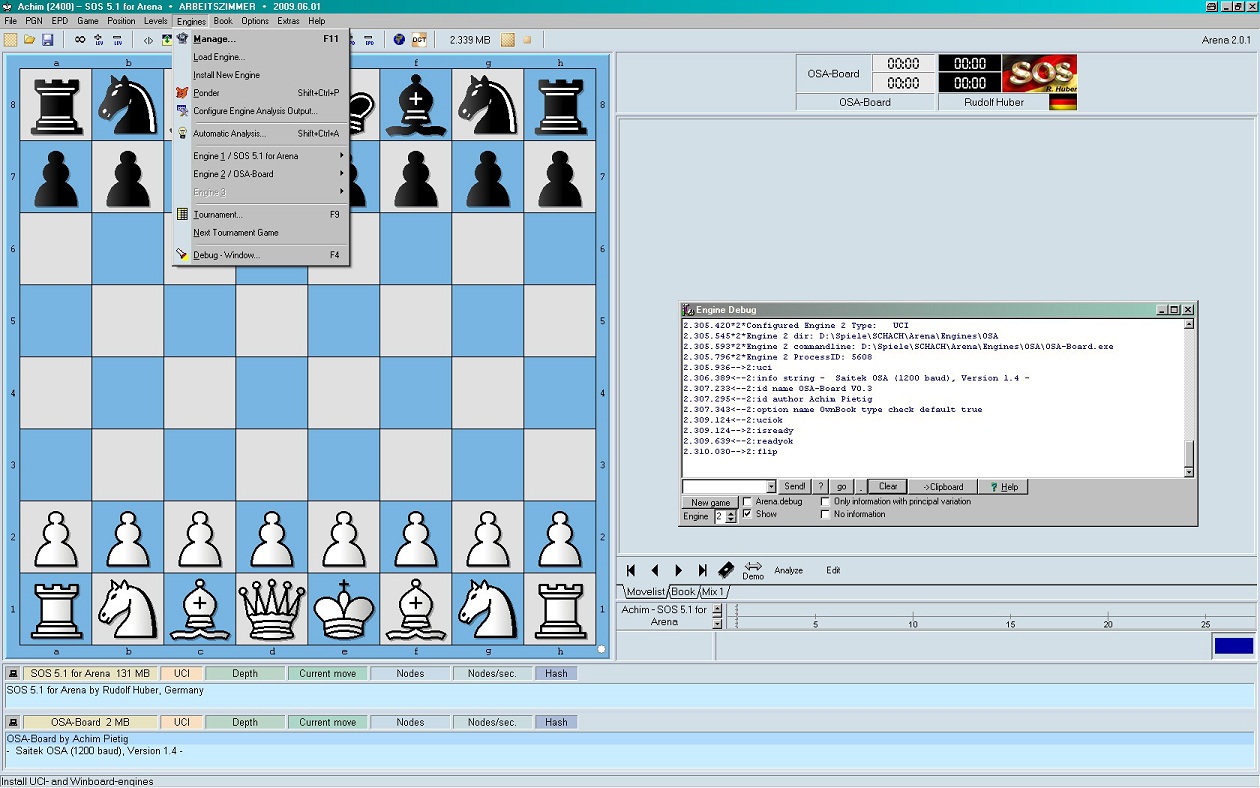Viewport: 1260px width, 788px height.
Task: Click the icon left of OSA-Board engine row
Action: [x=13, y=722]
